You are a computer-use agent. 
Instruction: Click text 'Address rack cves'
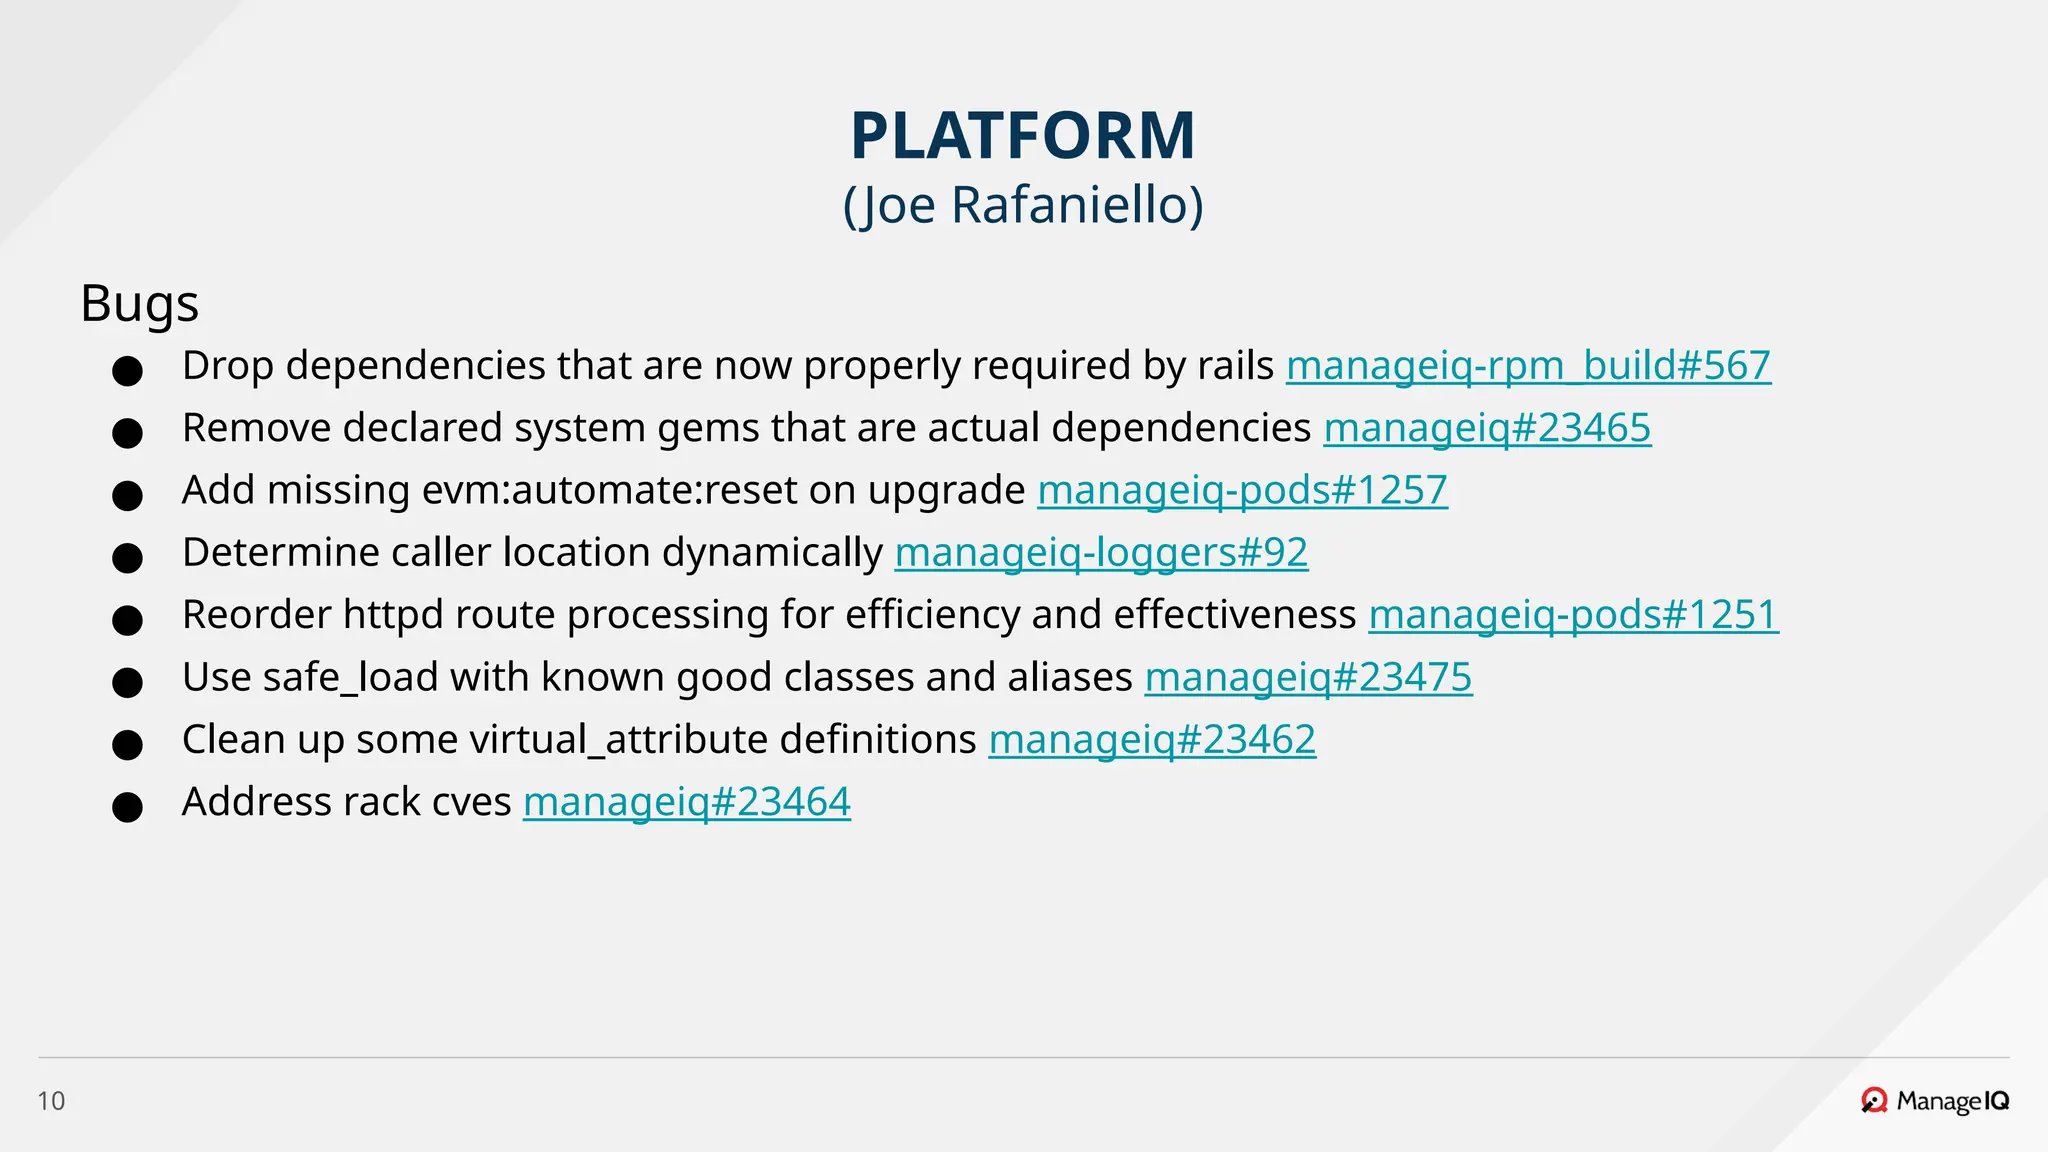tap(346, 801)
